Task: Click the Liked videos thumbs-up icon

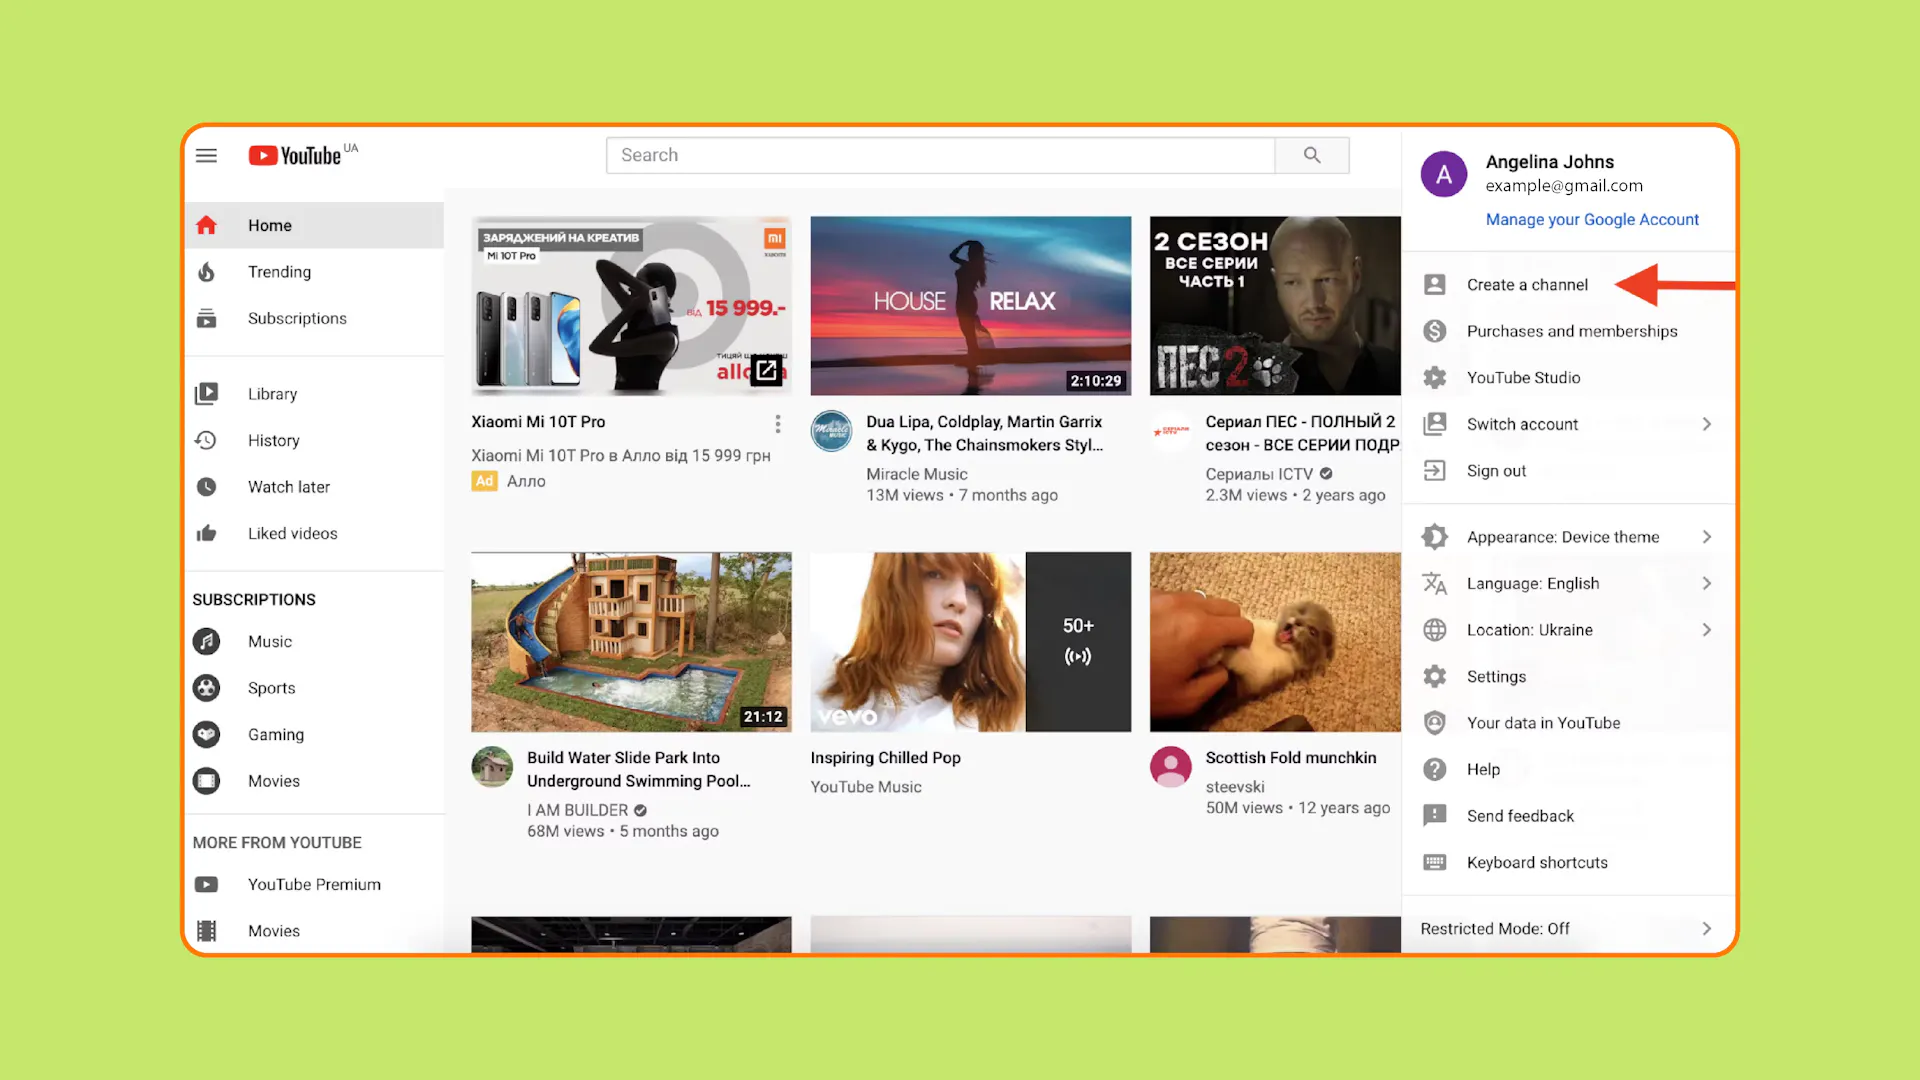Action: tap(206, 533)
